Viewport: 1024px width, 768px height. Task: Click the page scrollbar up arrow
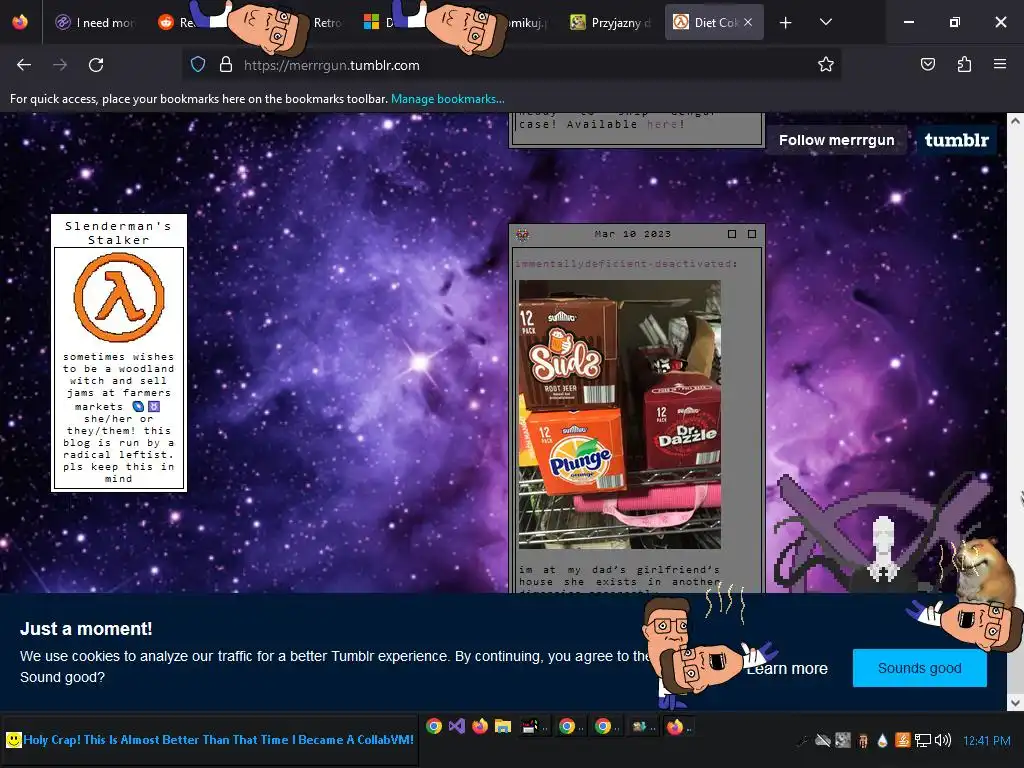[x=1015, y=121]
